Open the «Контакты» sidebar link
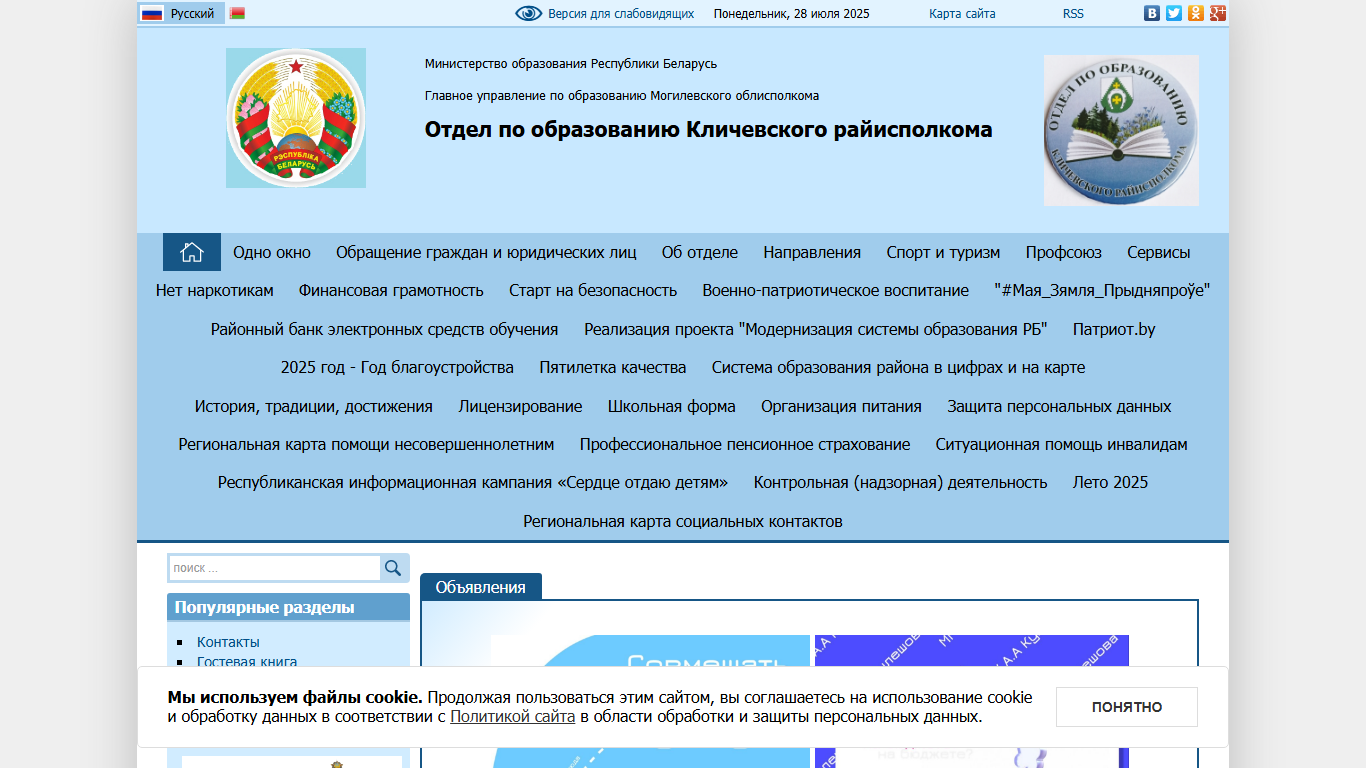 [228, 642]
